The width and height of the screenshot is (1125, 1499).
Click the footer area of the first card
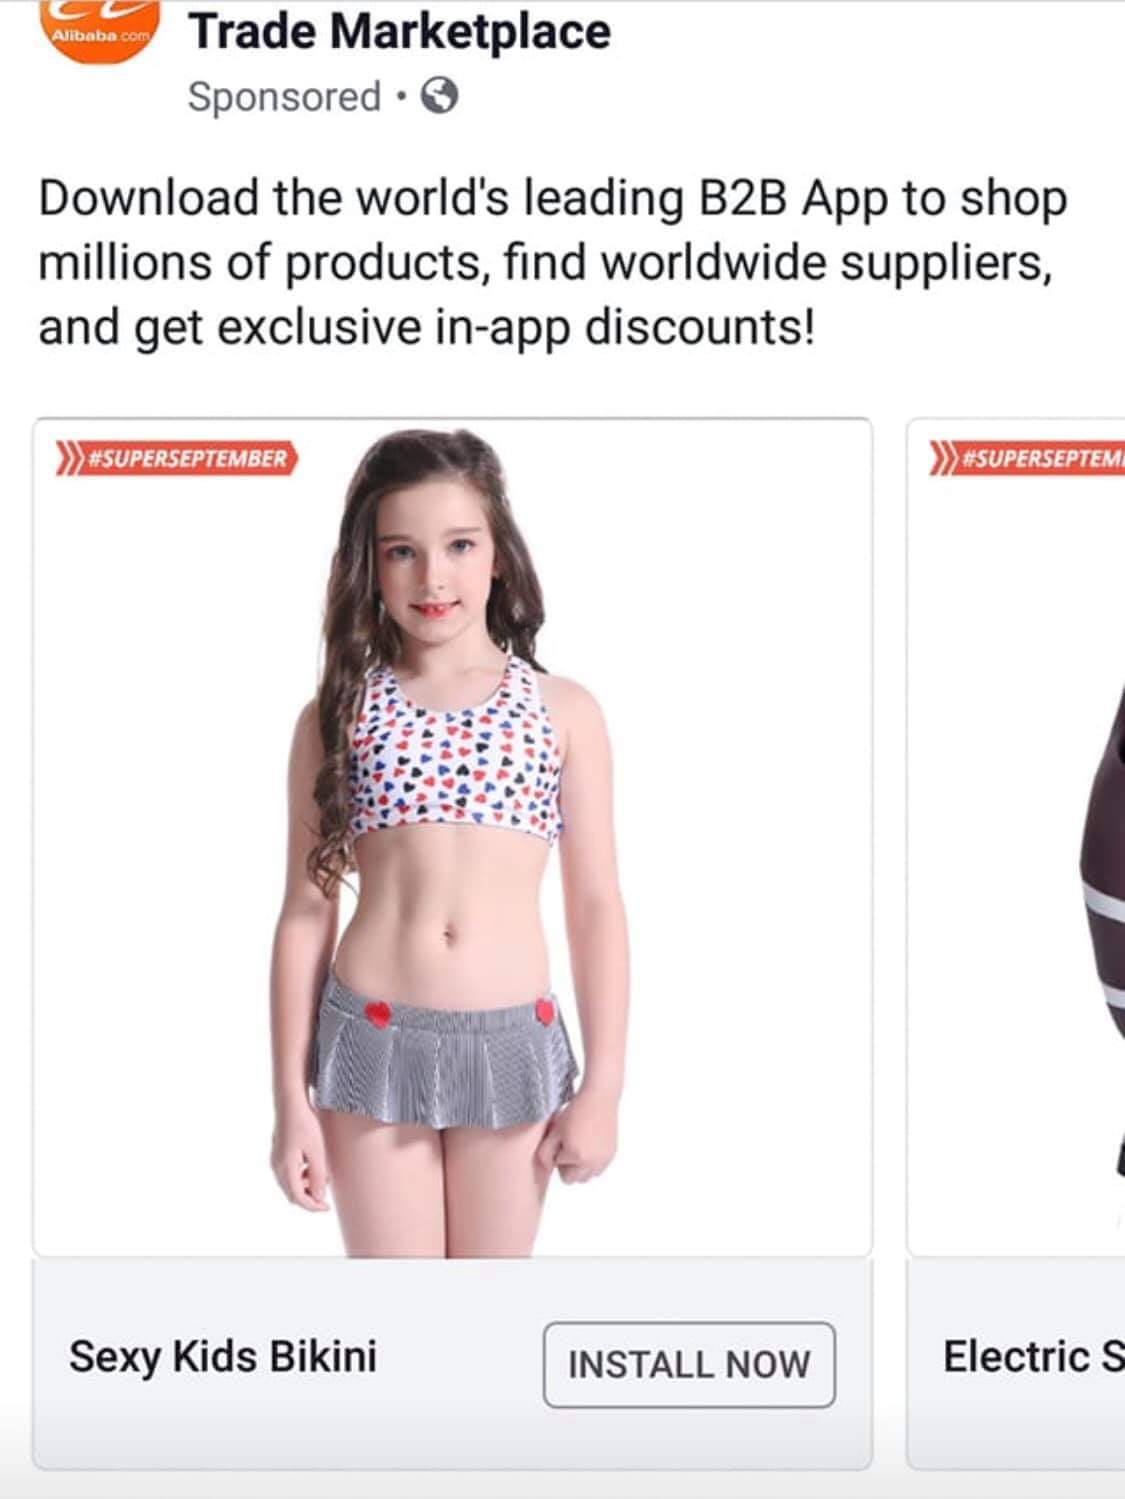coord(452,1364)
